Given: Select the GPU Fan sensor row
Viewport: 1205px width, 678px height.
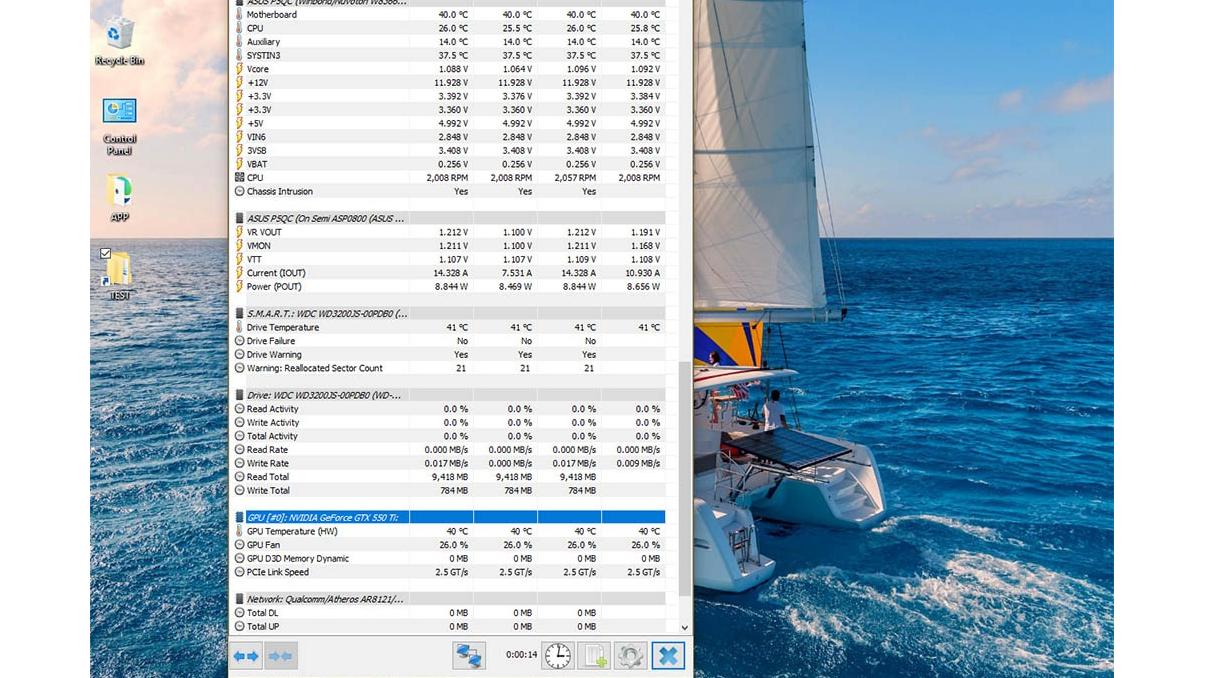Looking at the screenshot, I should 264,545.
